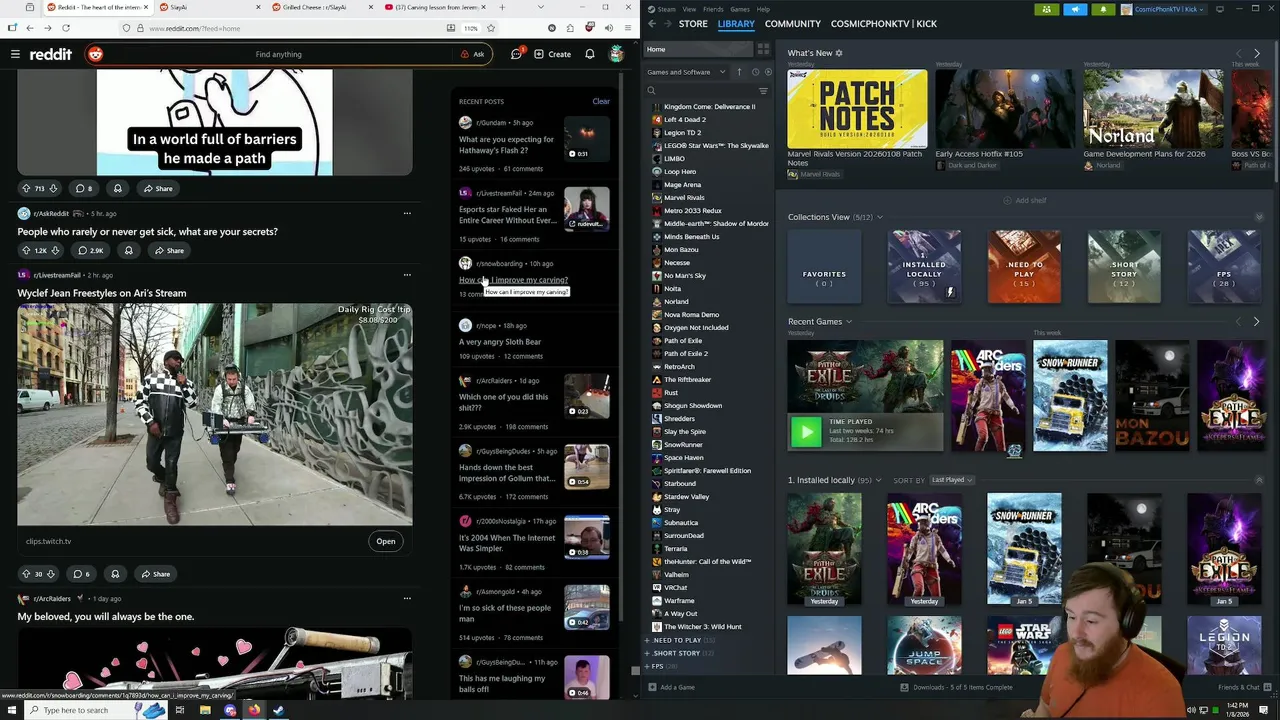Toggle Steam ready-to-play filter icon
Viewport: 1280px width, 720px height.
768,72
